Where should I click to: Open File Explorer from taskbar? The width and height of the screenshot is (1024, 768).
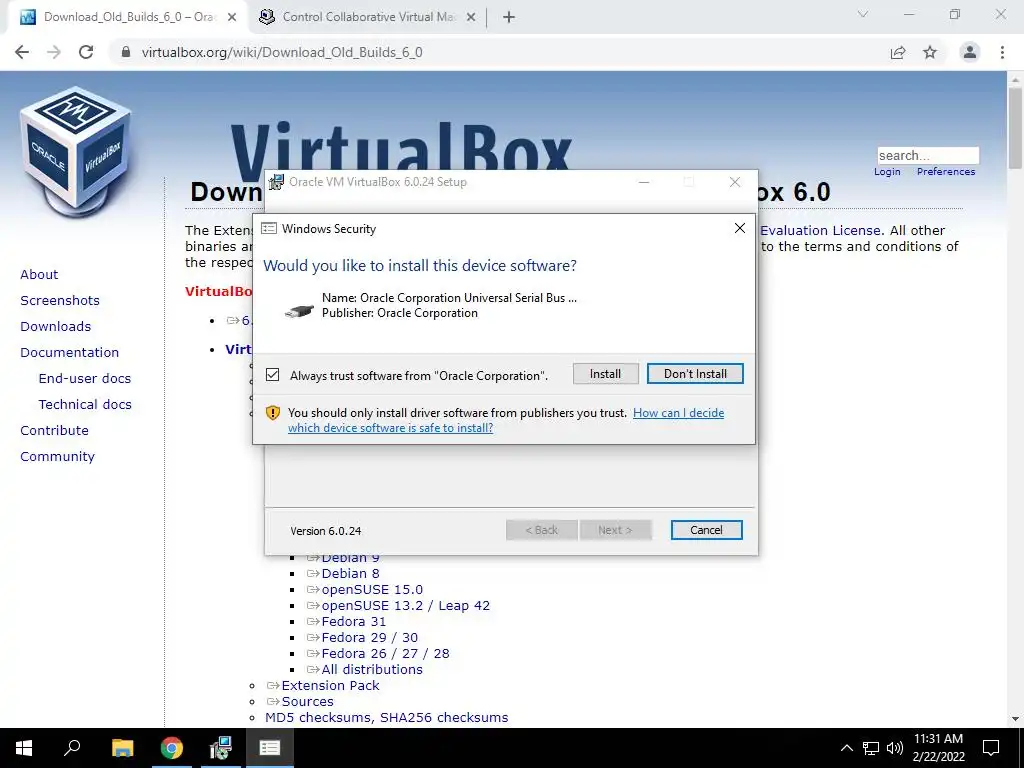pyautogui.click(x=122, y=748)
